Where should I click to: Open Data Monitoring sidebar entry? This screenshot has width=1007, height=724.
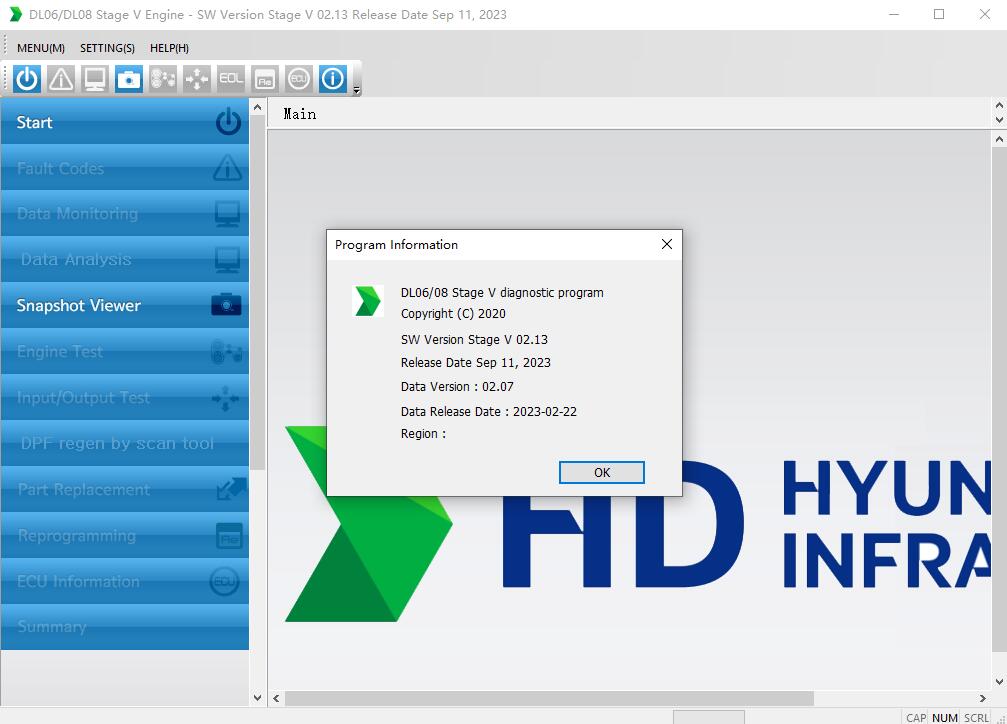click(125, 213)
